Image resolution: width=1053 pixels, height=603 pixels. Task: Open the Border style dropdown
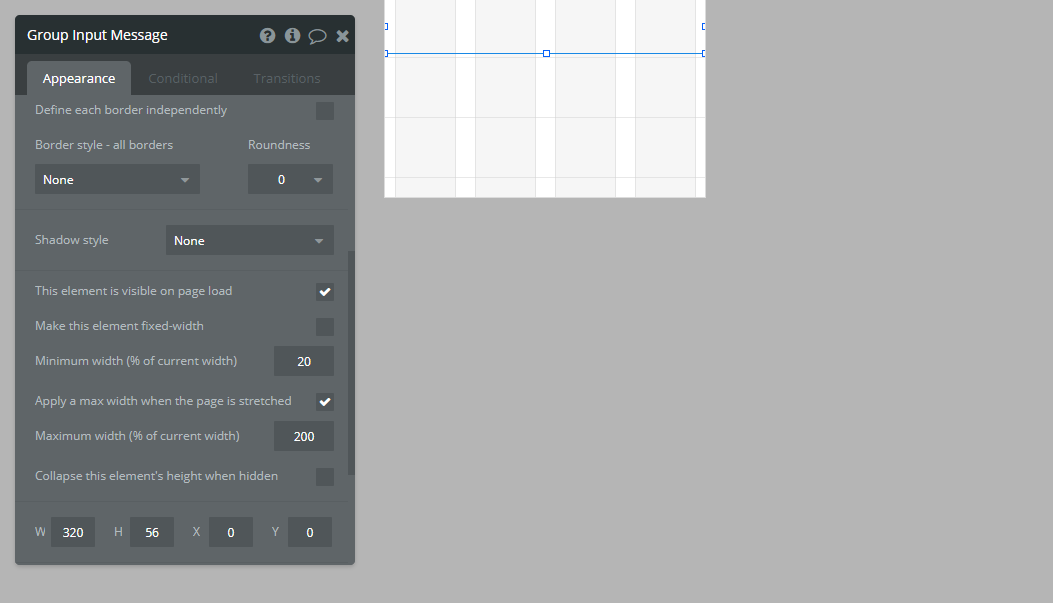pyautogui.click(x=118, y=179)
